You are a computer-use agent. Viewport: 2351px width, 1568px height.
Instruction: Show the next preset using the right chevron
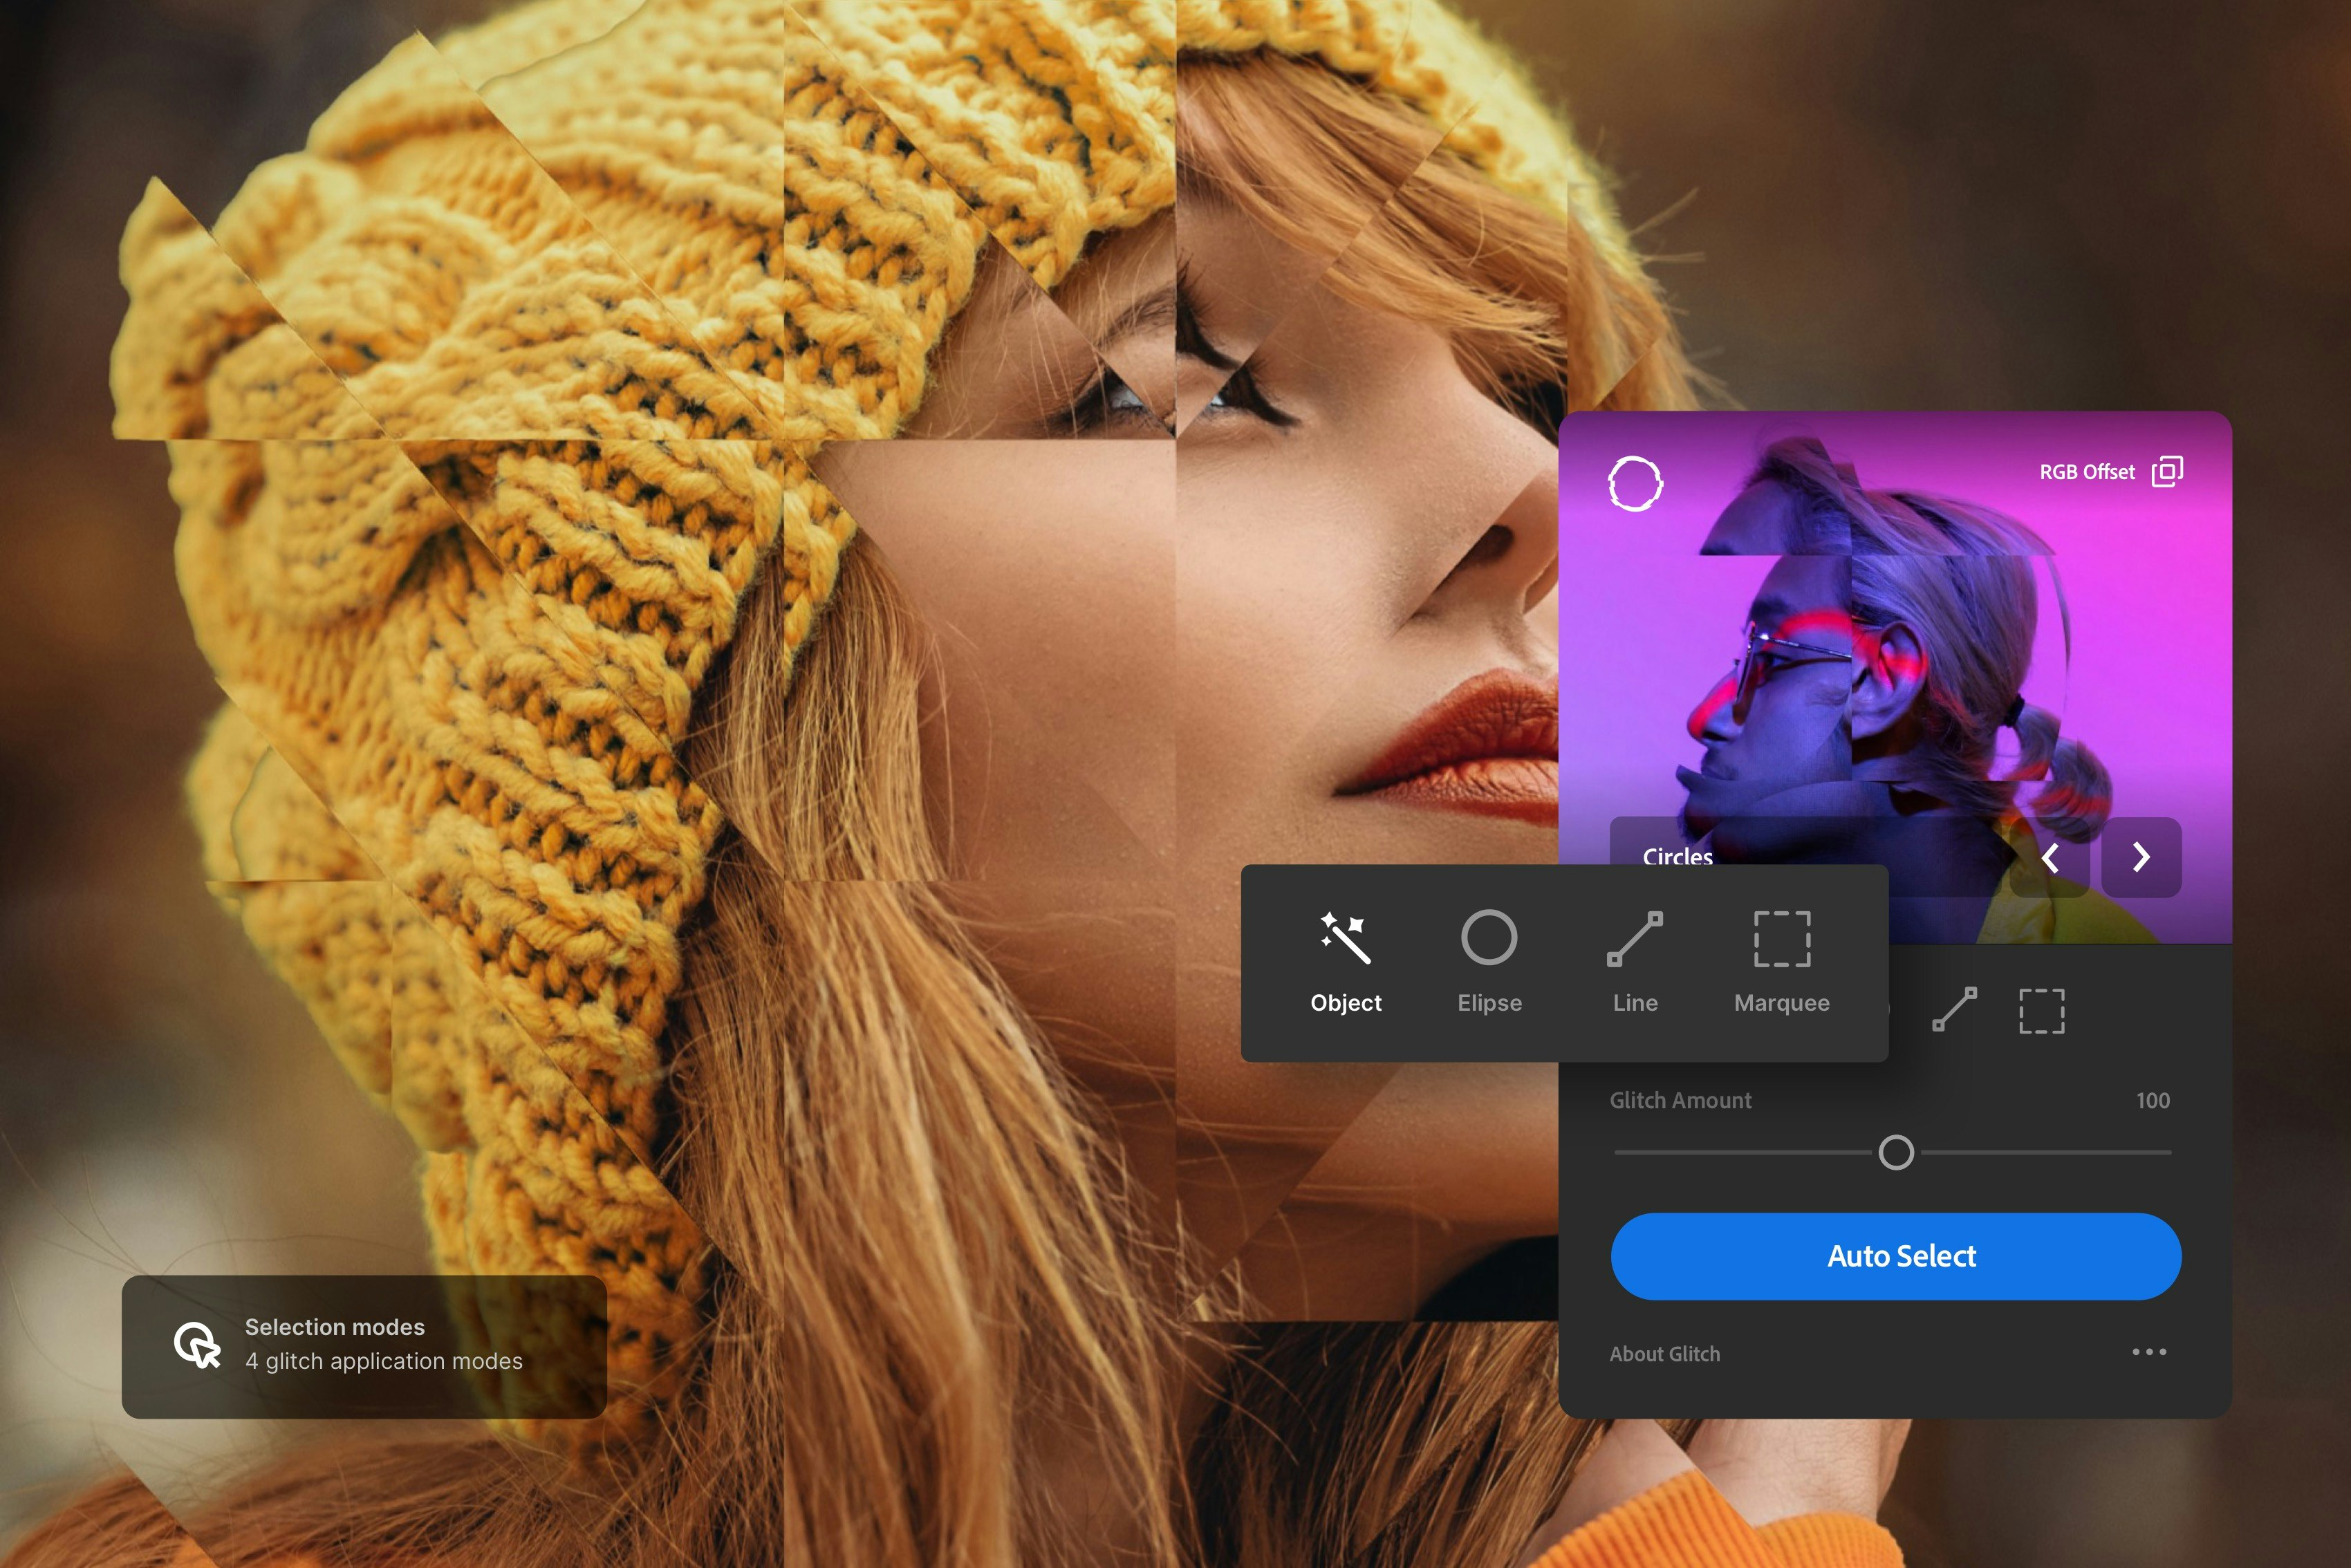point(2140,858)
